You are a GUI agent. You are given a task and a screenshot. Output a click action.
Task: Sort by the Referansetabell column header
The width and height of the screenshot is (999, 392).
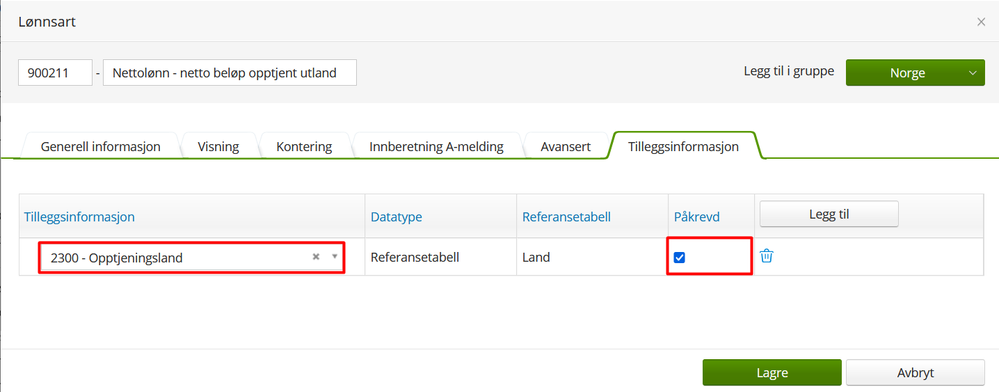(566, 217)
